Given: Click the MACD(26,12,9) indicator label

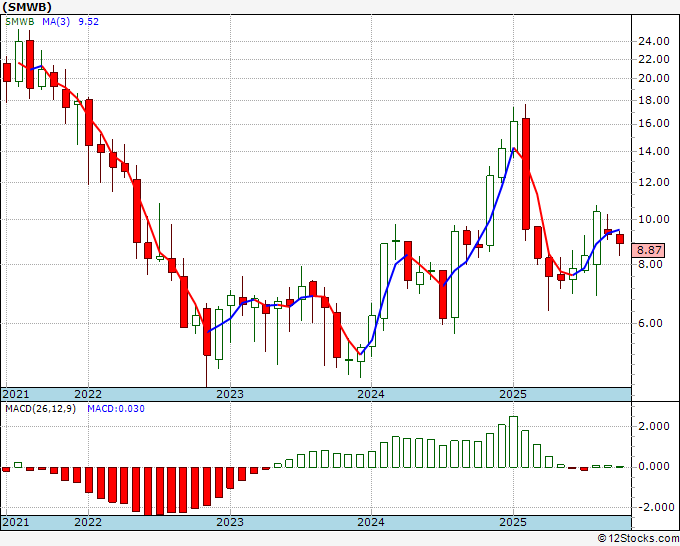Looking at the screenshot, I should [x=40, y=409].
